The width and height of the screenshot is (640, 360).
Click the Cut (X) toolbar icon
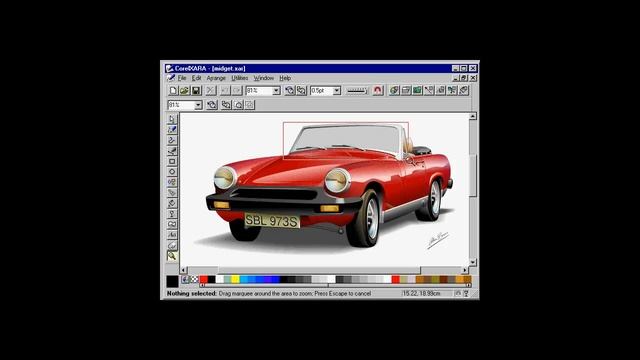point(210,91)
